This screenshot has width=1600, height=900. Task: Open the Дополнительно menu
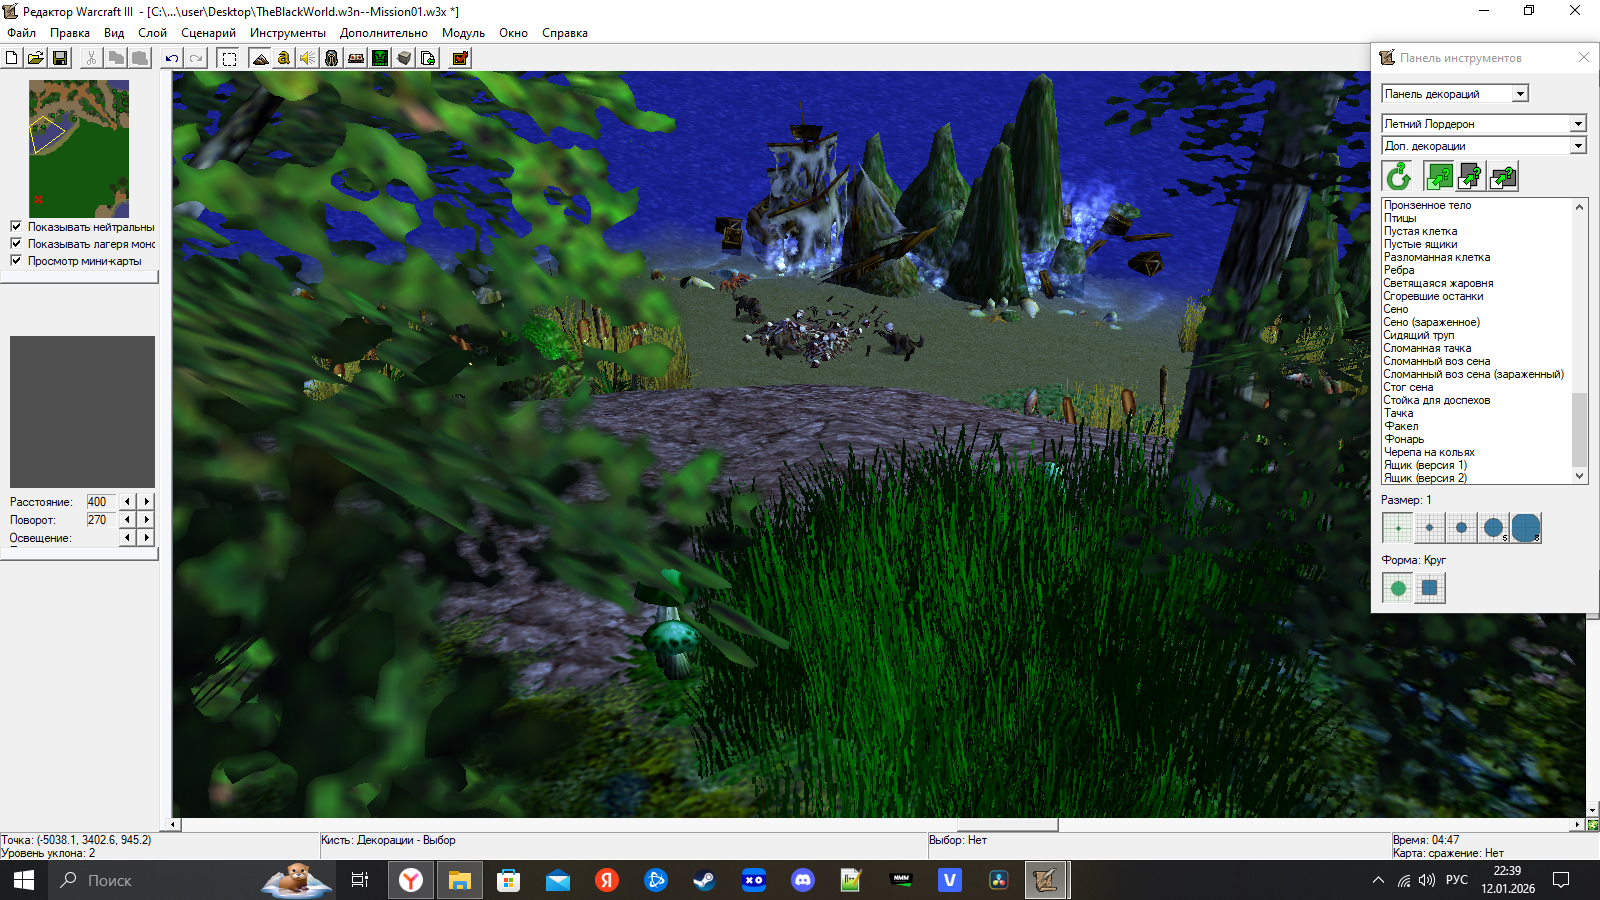[x=384, y=33]
